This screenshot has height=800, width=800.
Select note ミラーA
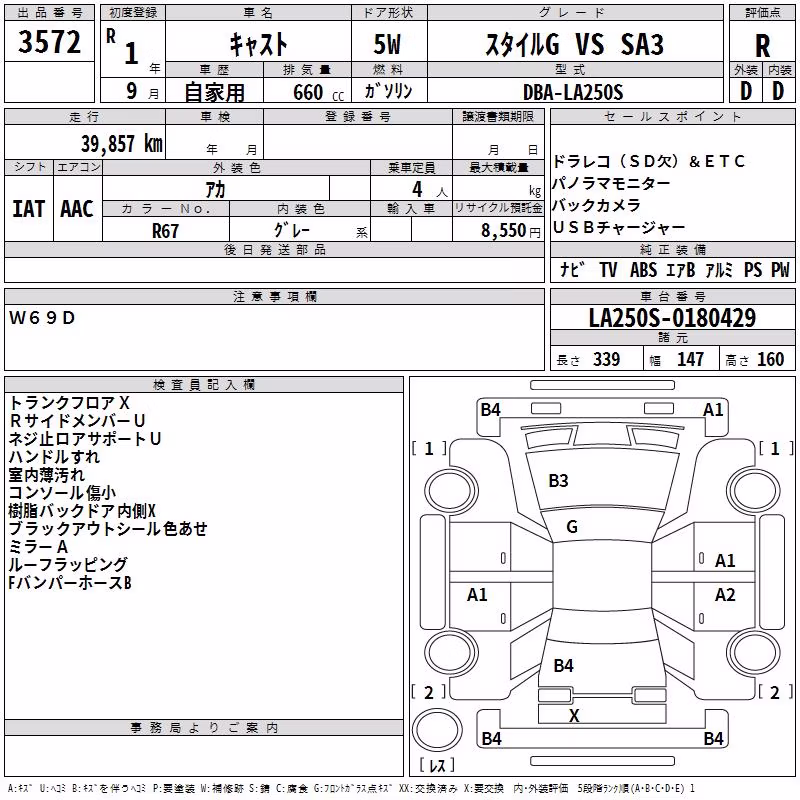38,547
